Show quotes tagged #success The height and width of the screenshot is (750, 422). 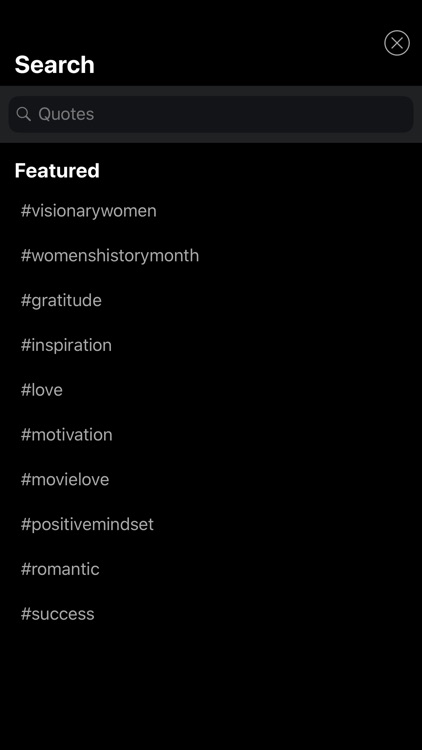pos(57,614)
